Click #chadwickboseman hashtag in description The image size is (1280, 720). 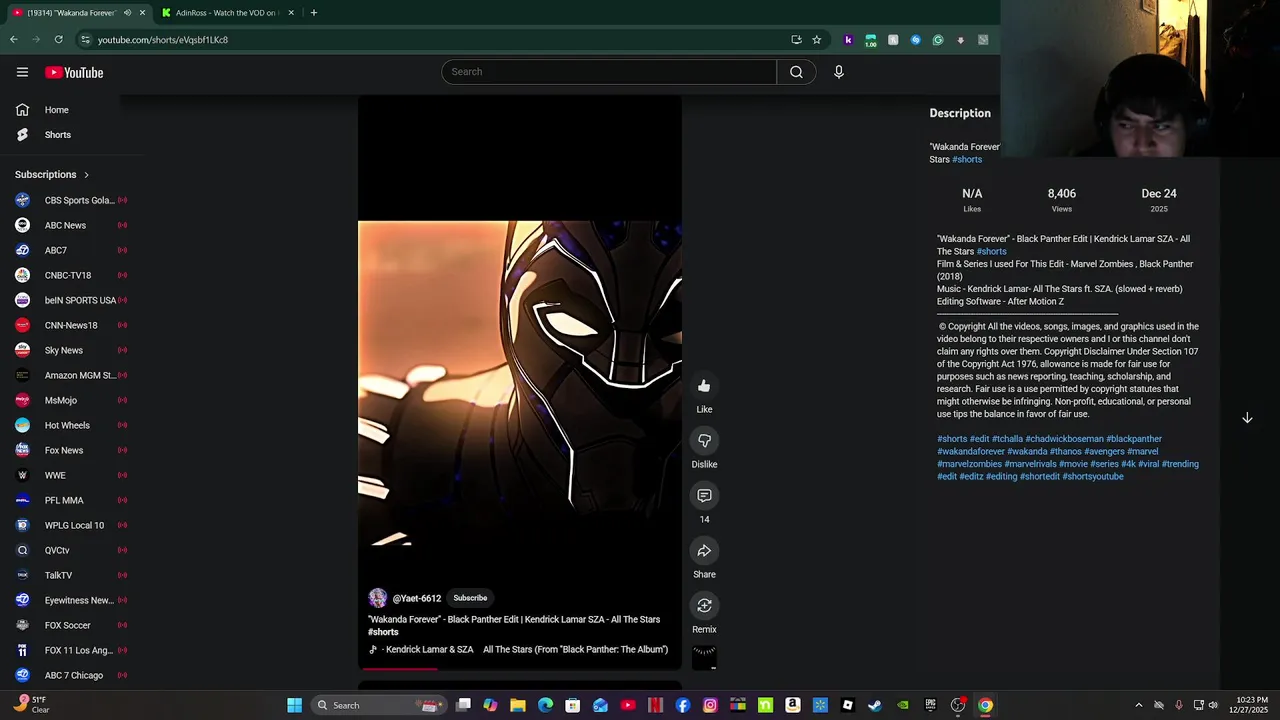[x=1064, y=439]
